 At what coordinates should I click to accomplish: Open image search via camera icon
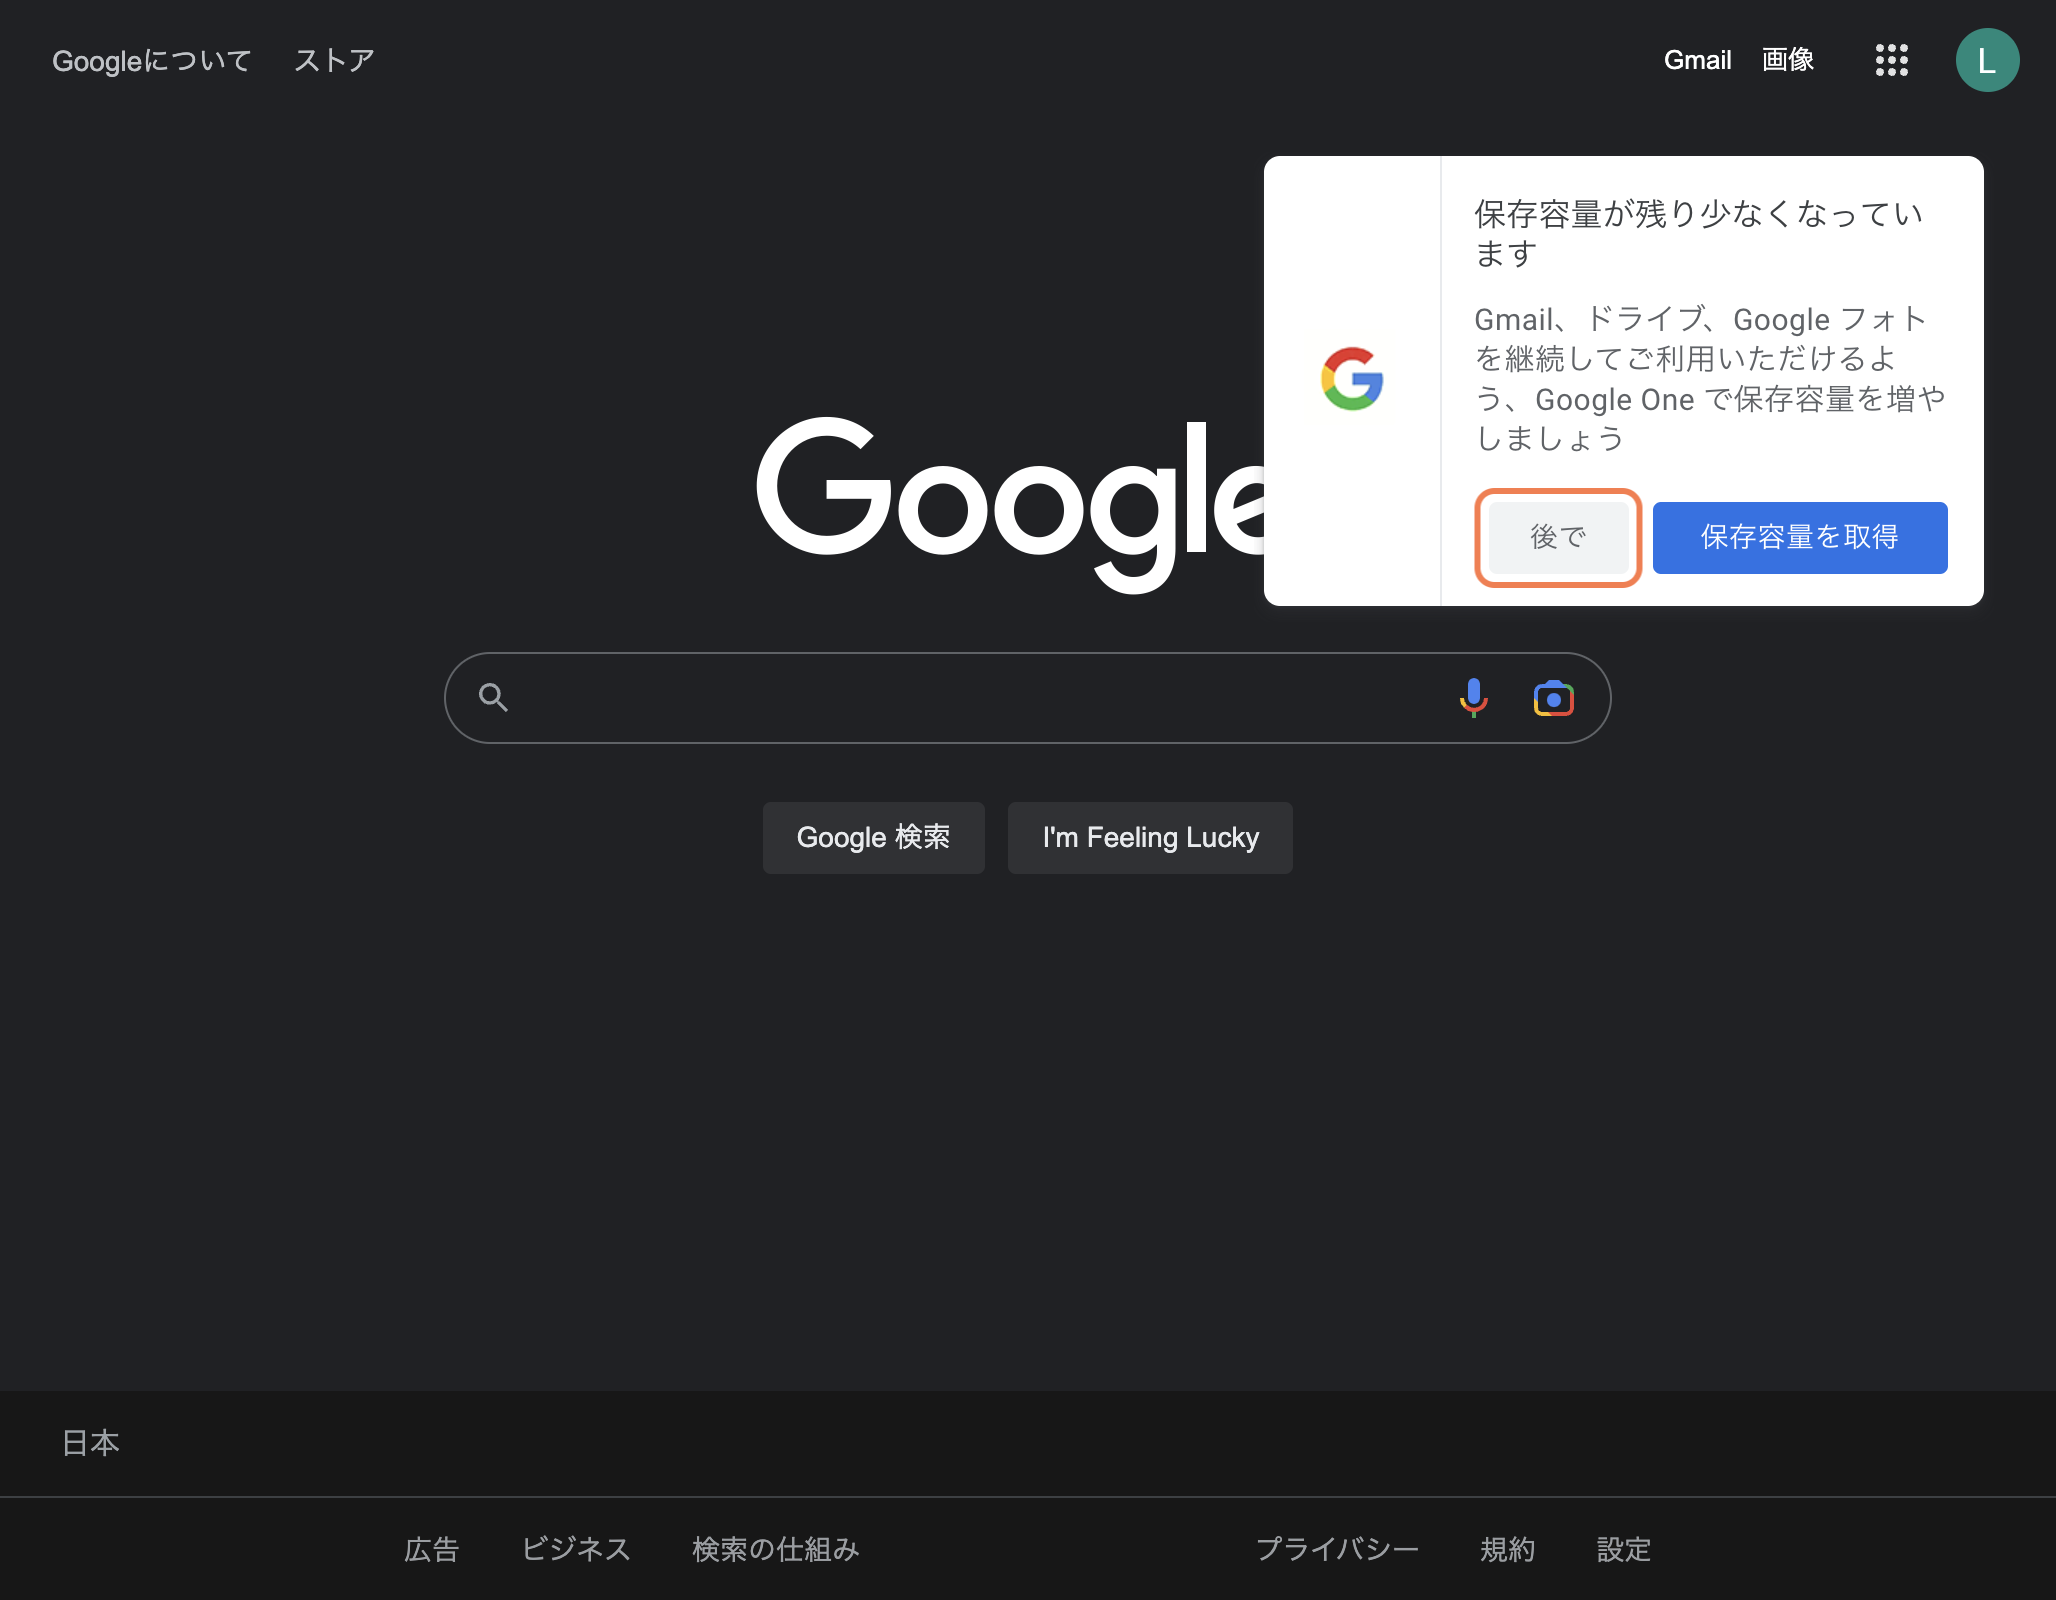tap(1553, 698)
